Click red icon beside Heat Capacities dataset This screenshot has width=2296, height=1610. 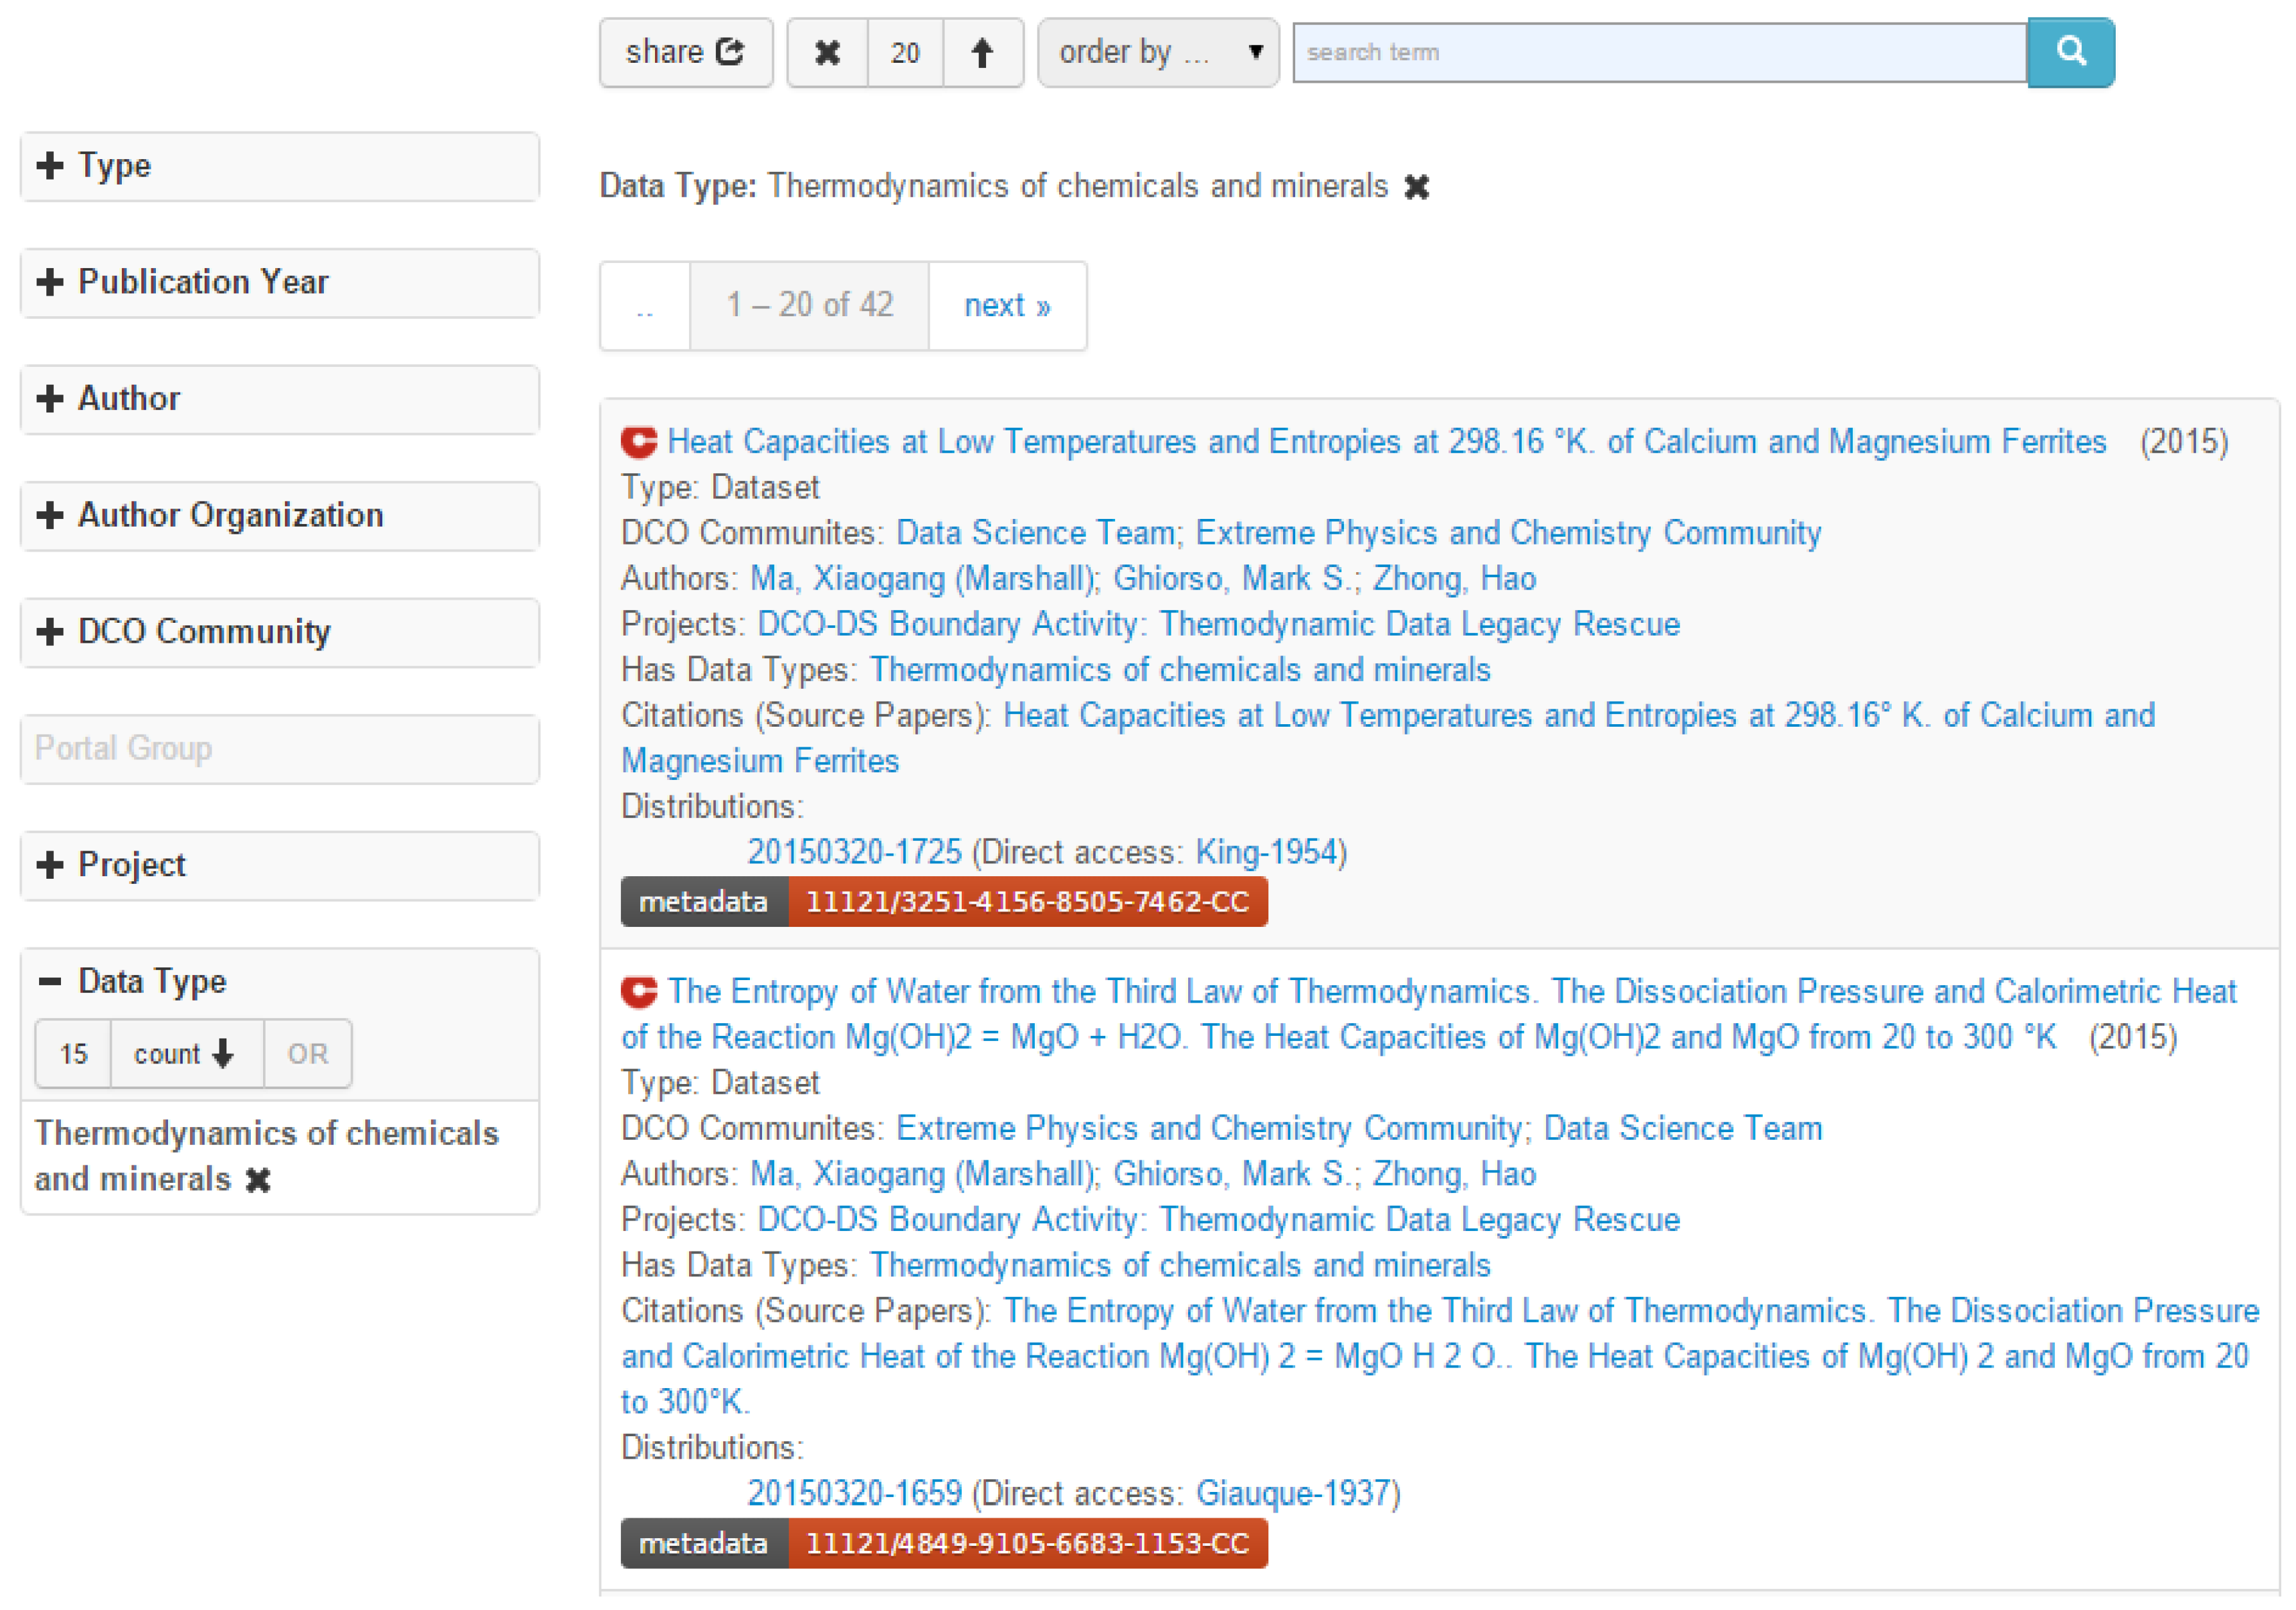pos(638,441)
